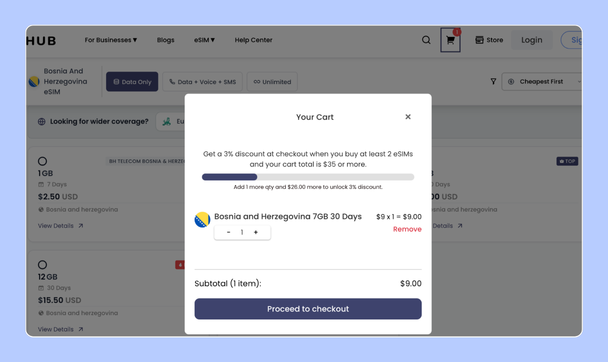Increase quantity with the plus button
The width and height of the screenshot is (608, 362).
click(x=256, y=232)
